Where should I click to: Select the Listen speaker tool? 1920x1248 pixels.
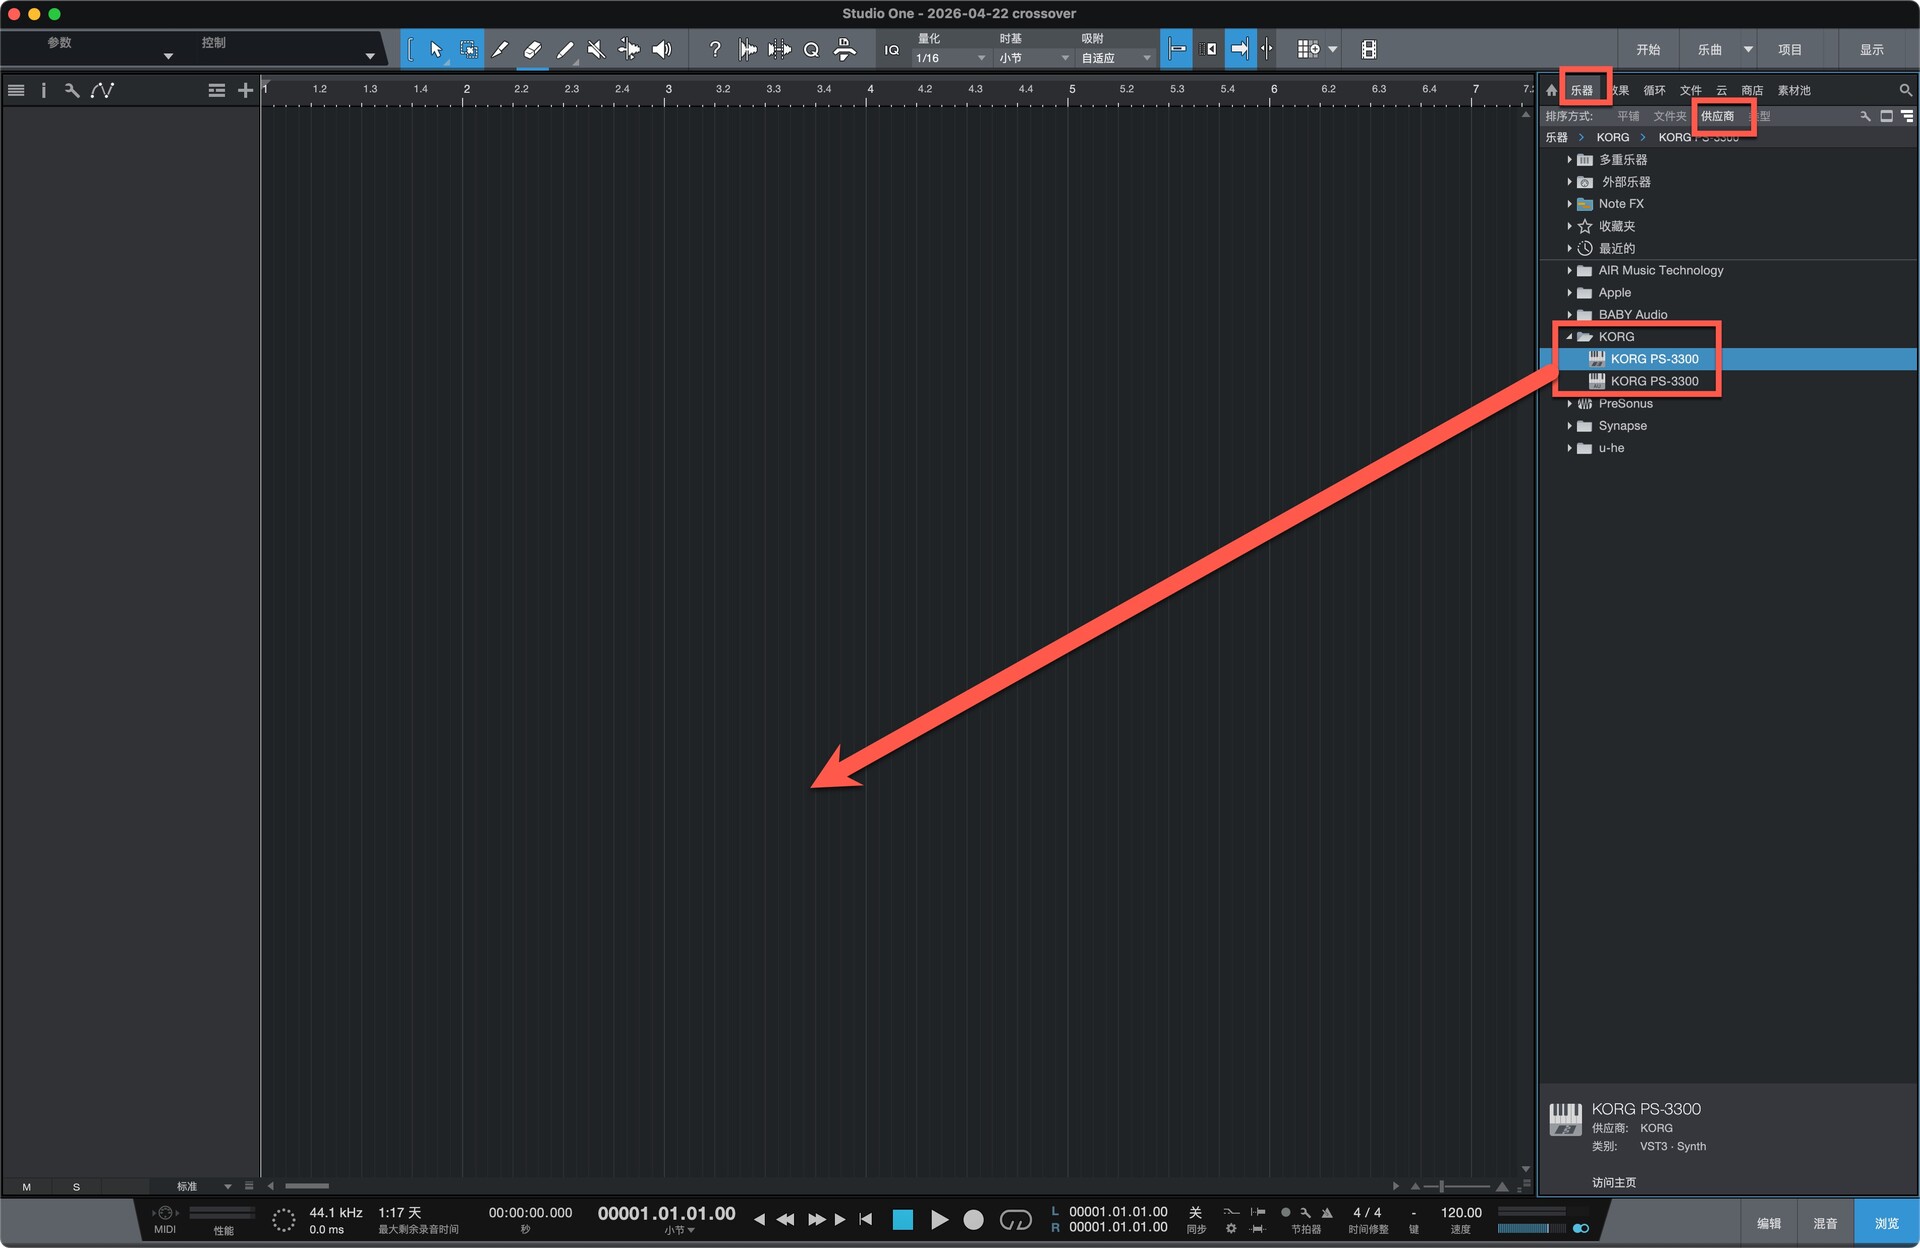point(661,49)
